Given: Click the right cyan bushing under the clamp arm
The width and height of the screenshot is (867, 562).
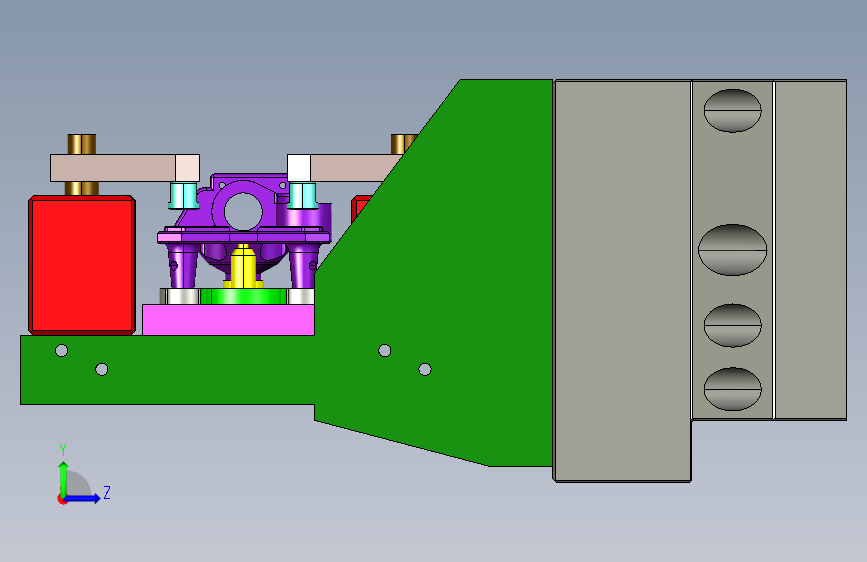Looking at the screenshot, I should click(x=302, y=195).
